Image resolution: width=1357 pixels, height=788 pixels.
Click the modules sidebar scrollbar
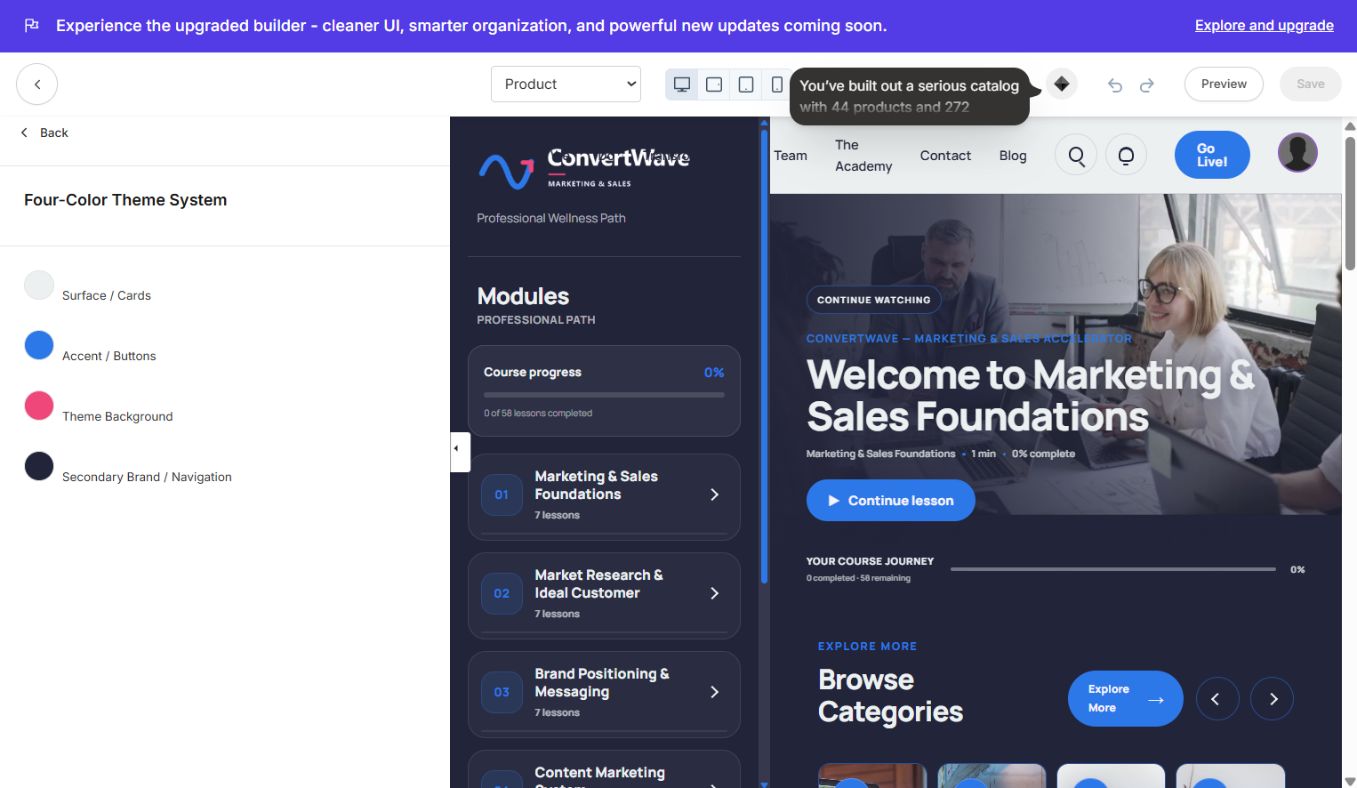(x=764, y=355)
